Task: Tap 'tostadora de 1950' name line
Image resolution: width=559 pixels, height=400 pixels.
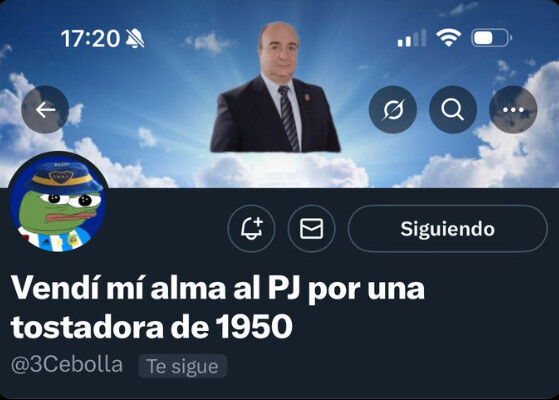Action: [152, 327]
